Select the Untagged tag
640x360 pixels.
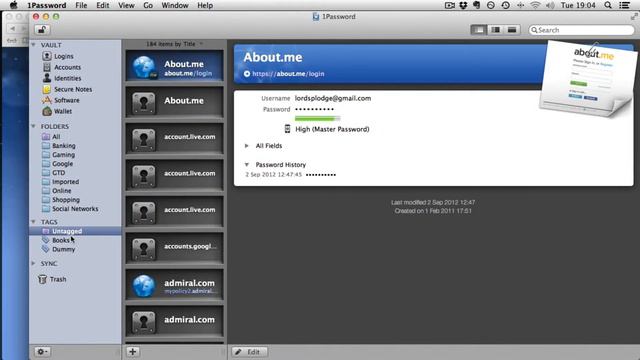pyautogui.click(x=75, y=231)
